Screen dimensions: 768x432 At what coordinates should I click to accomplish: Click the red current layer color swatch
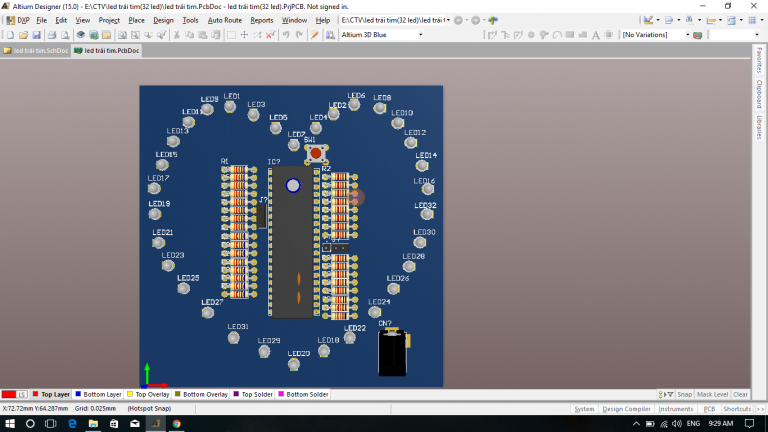(x=9, y=394)
